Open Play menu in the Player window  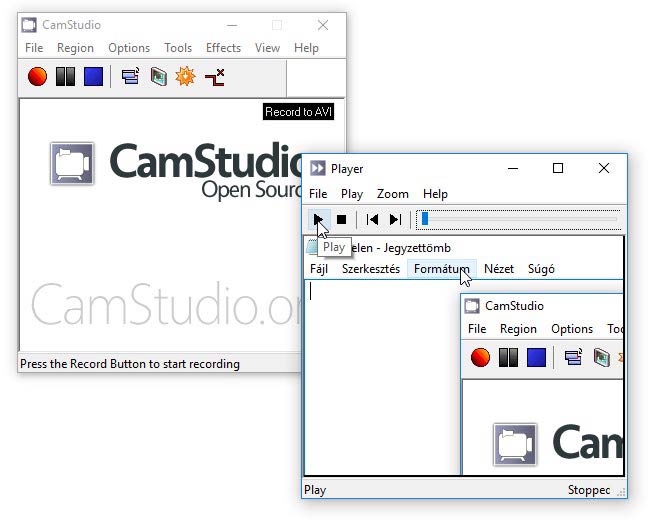coord(352,194)
